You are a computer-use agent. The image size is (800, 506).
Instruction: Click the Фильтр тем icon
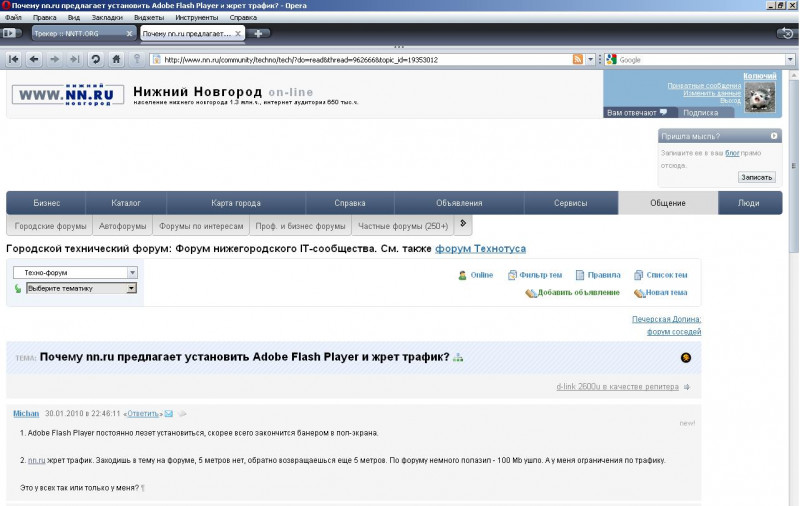click(512, 275)
